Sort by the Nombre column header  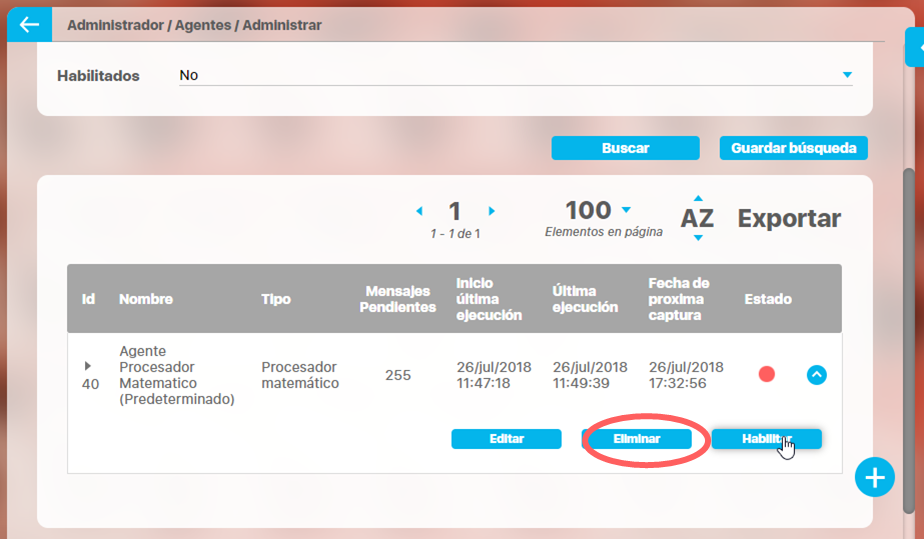point(146,299)
